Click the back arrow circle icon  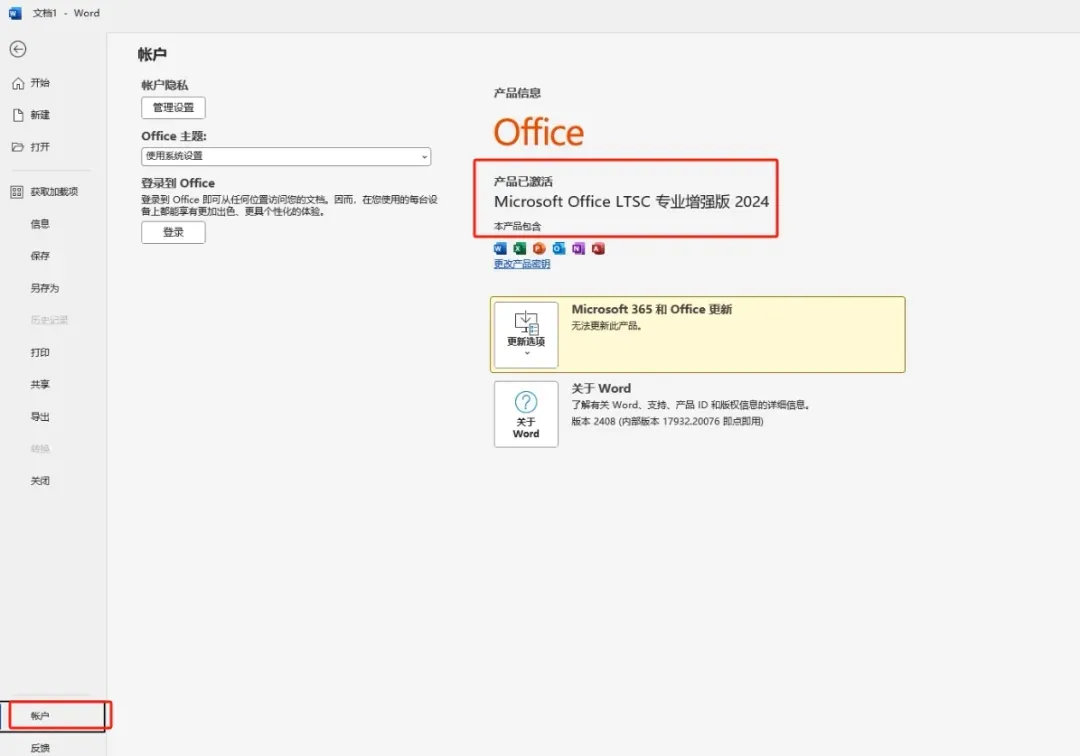click(x=18, y=49)
